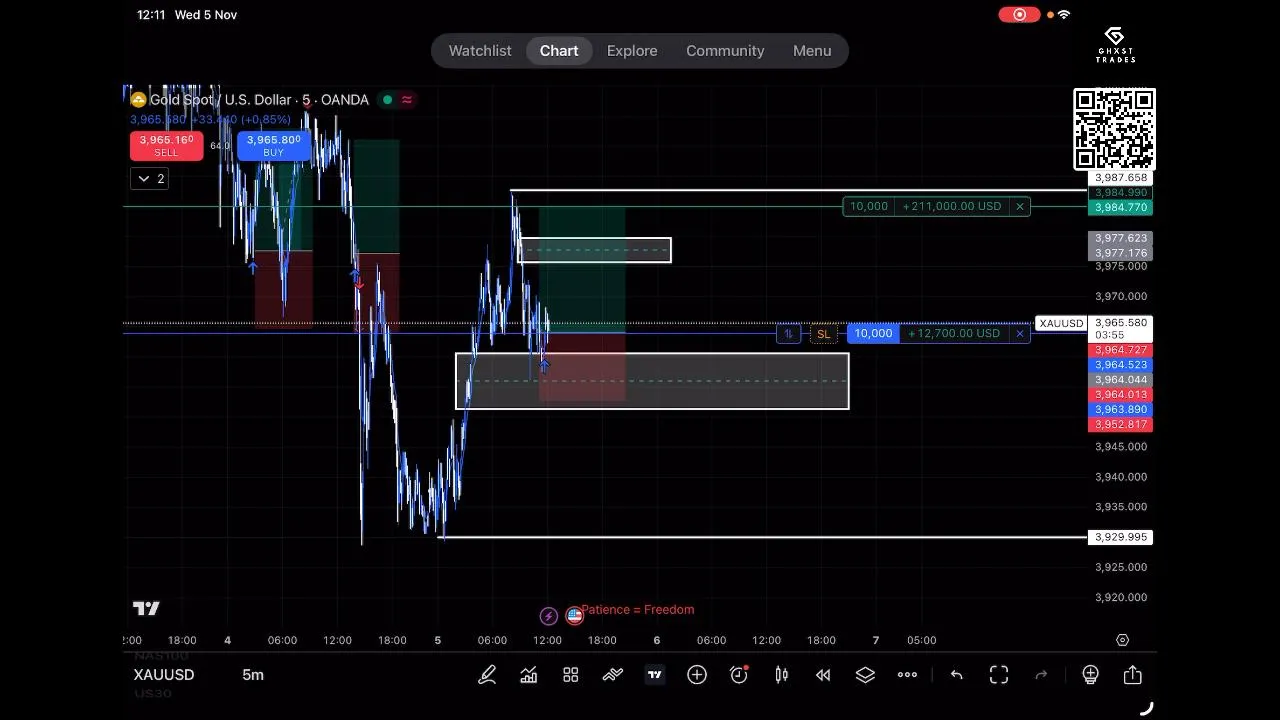Open the alarm clock alerts icon
The height and width of the screenshot is (720, 1280).
coord(739,675)
